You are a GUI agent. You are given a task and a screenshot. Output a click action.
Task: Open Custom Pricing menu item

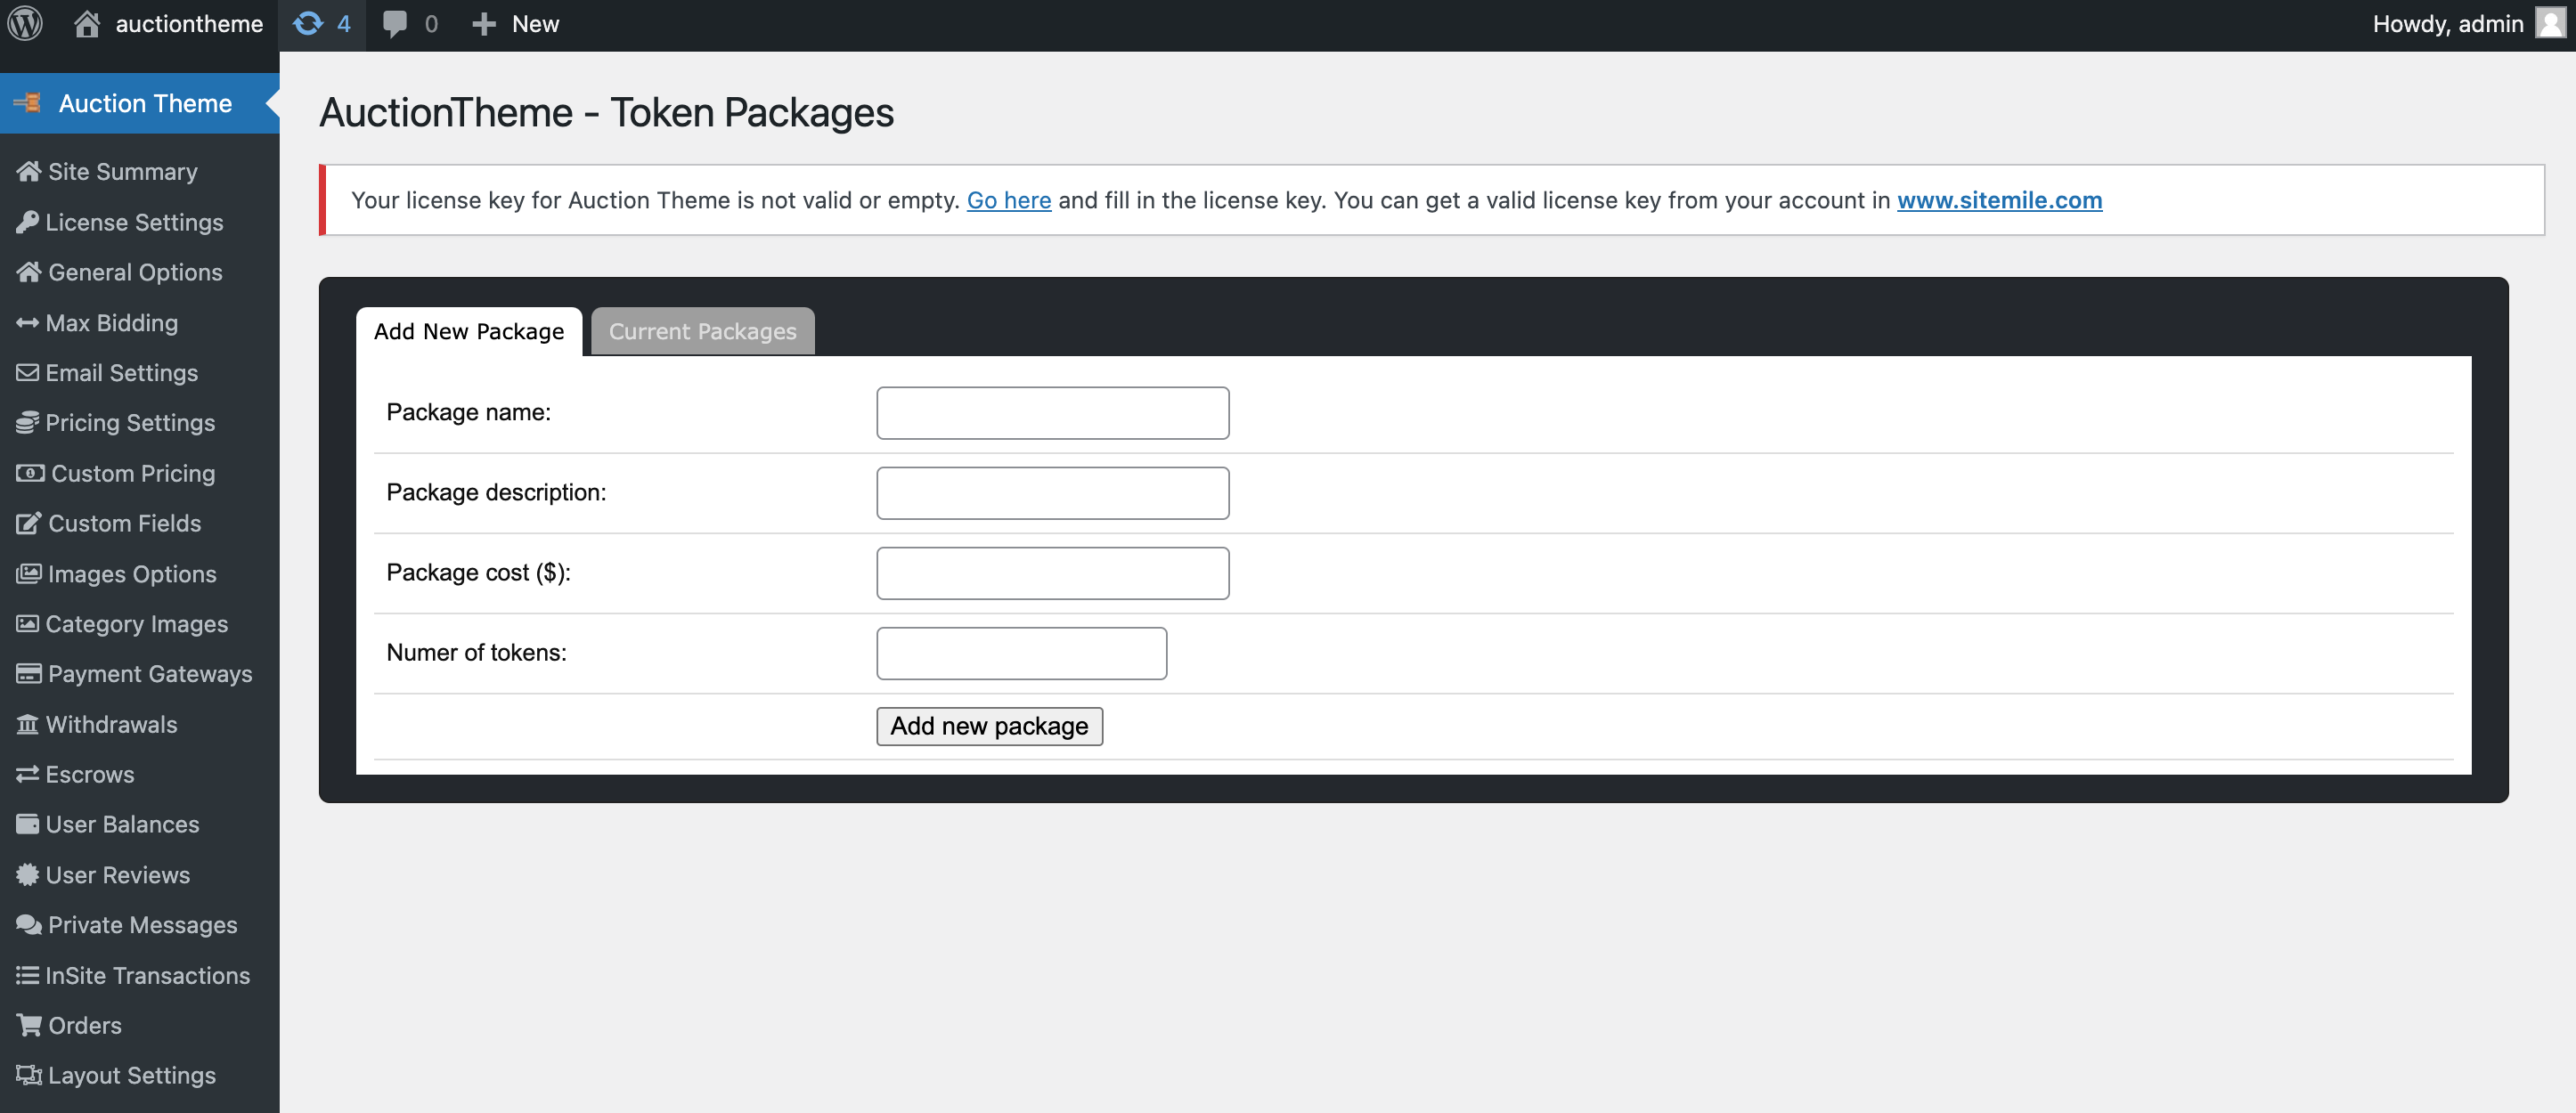tap(133, 473)
